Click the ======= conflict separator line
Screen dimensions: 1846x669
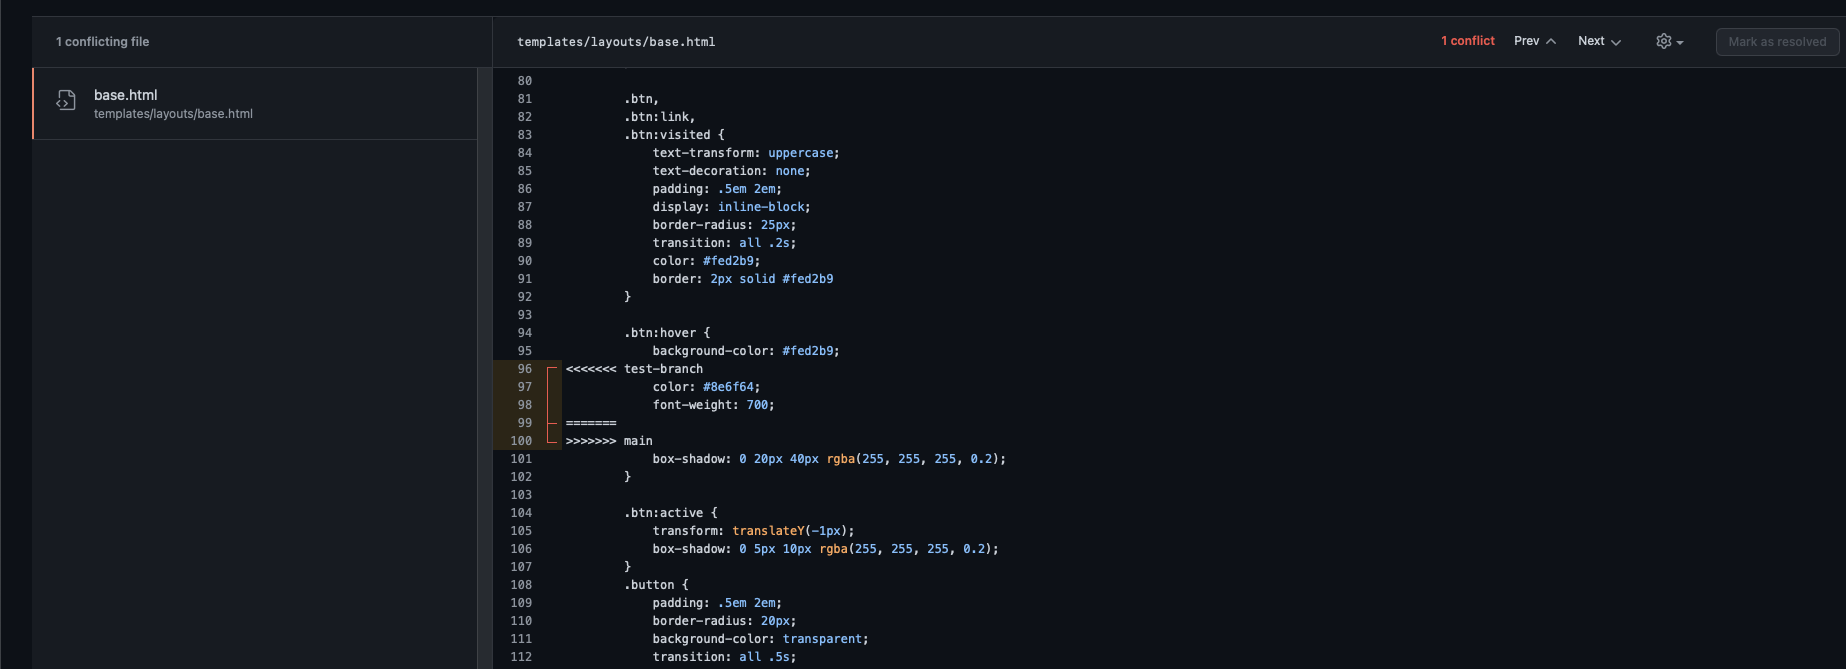coord(591,423)
